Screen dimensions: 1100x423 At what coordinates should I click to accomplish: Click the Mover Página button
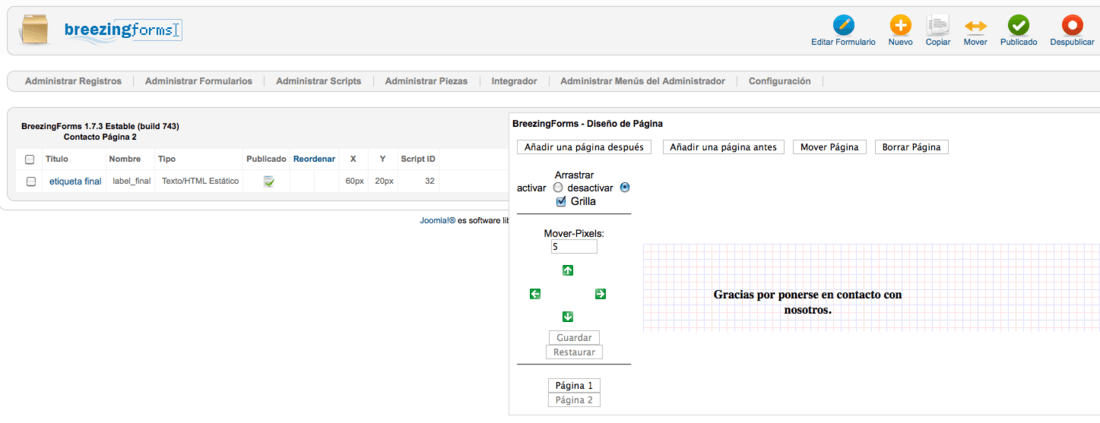830,147
